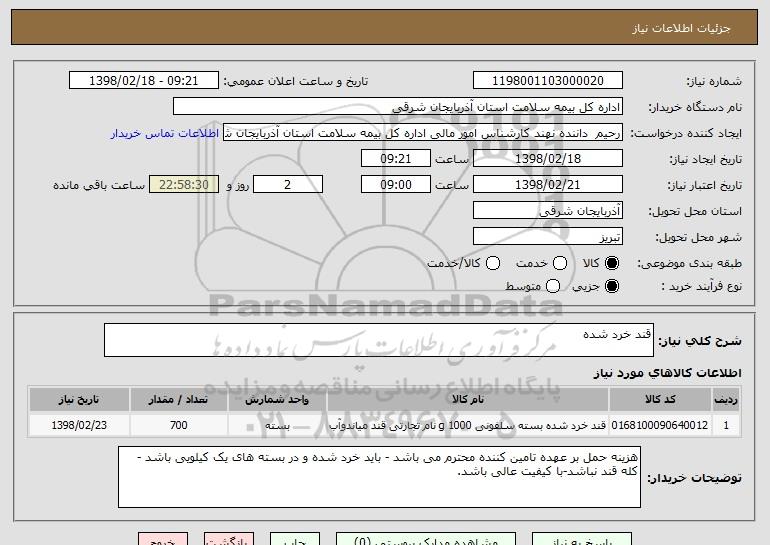Select جزیی purchase process type
770x545 pixels.
click(612, 286)
